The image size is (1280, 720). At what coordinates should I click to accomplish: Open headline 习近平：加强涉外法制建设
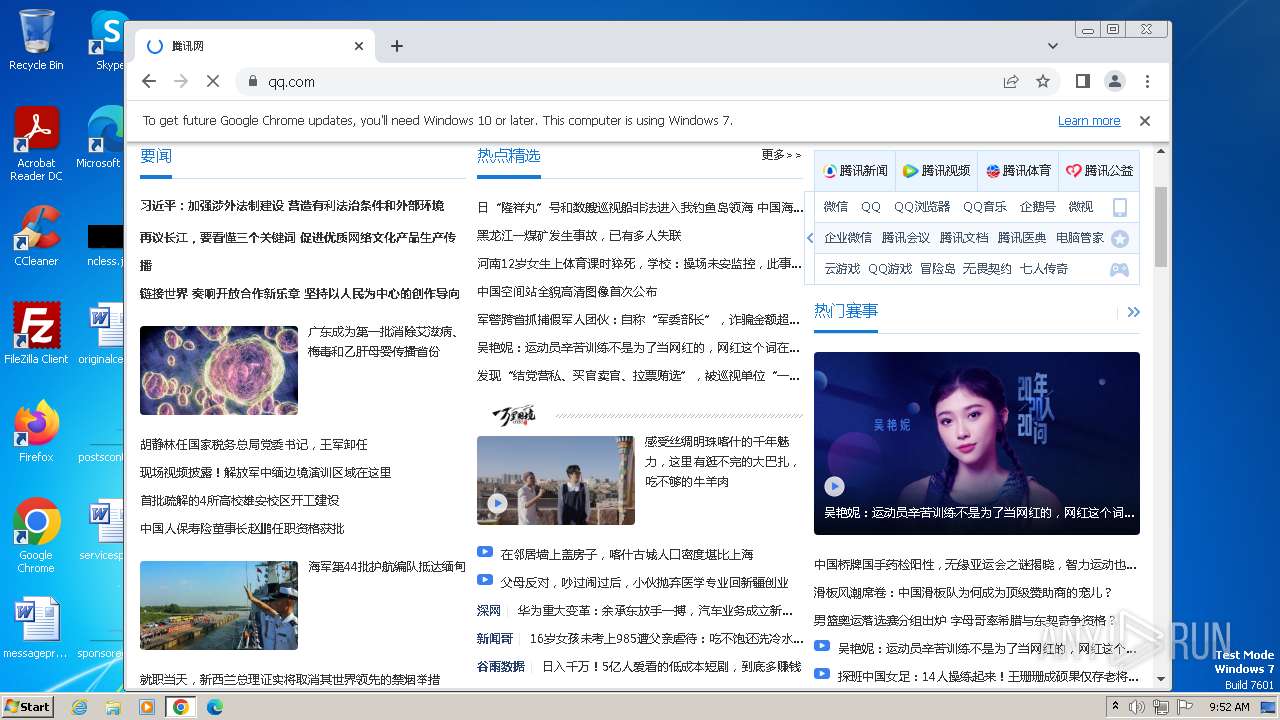[292, 206]
